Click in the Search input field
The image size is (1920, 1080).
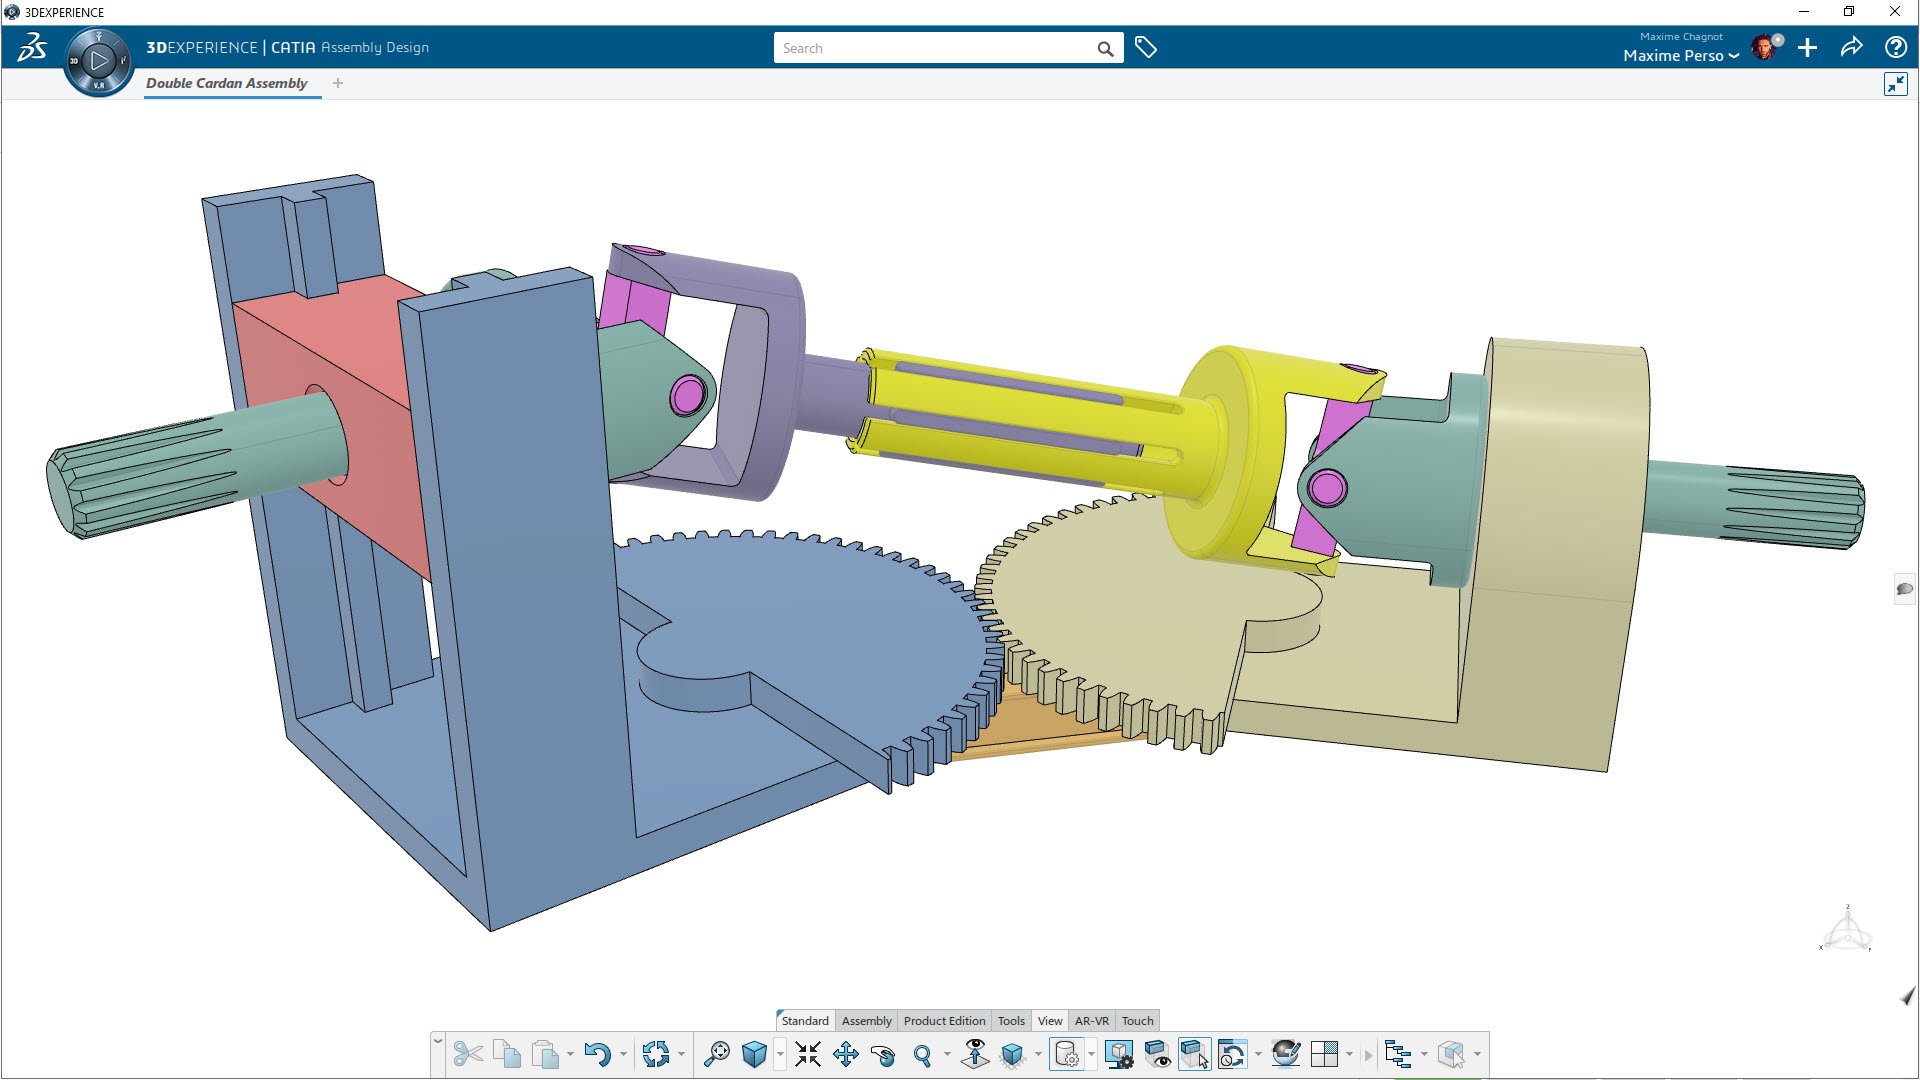[x=936, y=48]
